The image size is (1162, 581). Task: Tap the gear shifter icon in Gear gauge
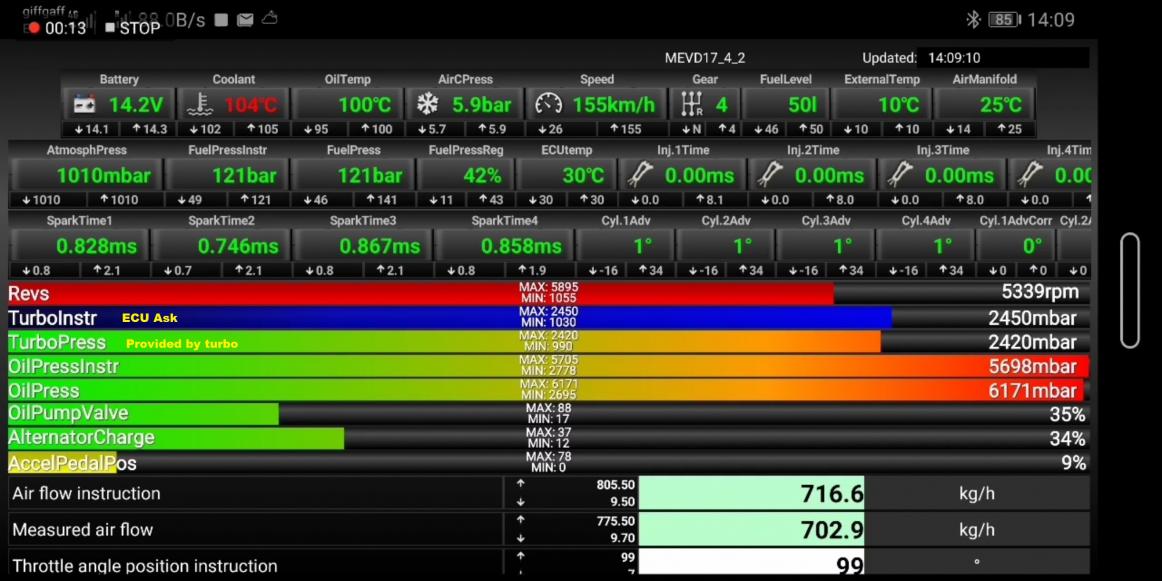tap(690, 104)
